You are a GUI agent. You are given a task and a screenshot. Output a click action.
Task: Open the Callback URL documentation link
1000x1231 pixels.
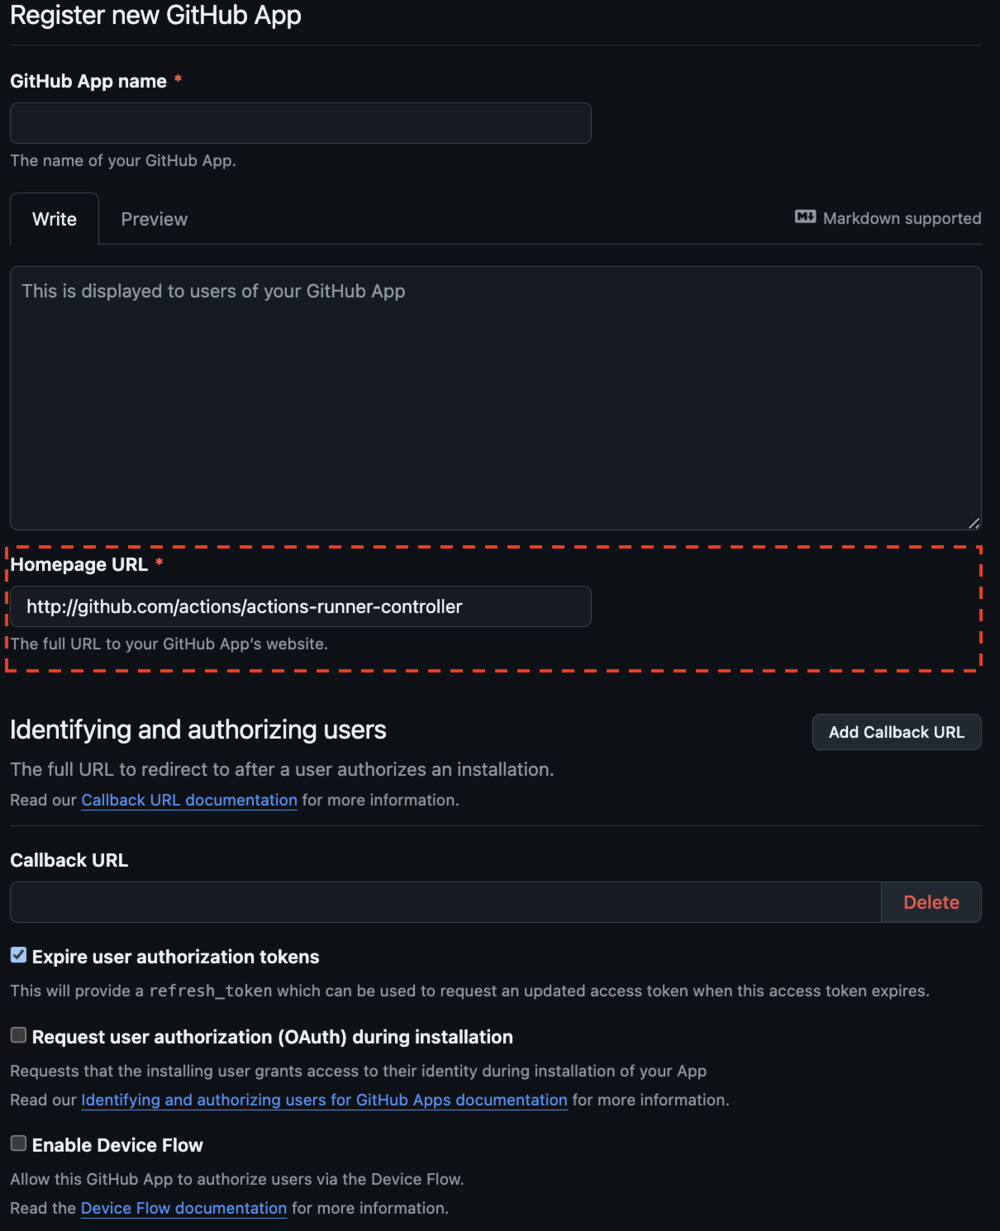189,800
